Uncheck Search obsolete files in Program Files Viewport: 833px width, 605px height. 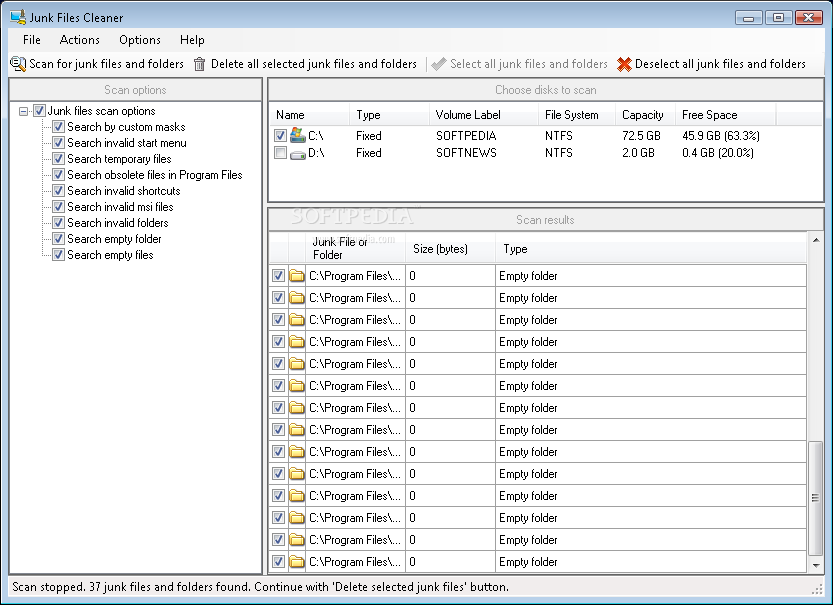coord(58,175)
